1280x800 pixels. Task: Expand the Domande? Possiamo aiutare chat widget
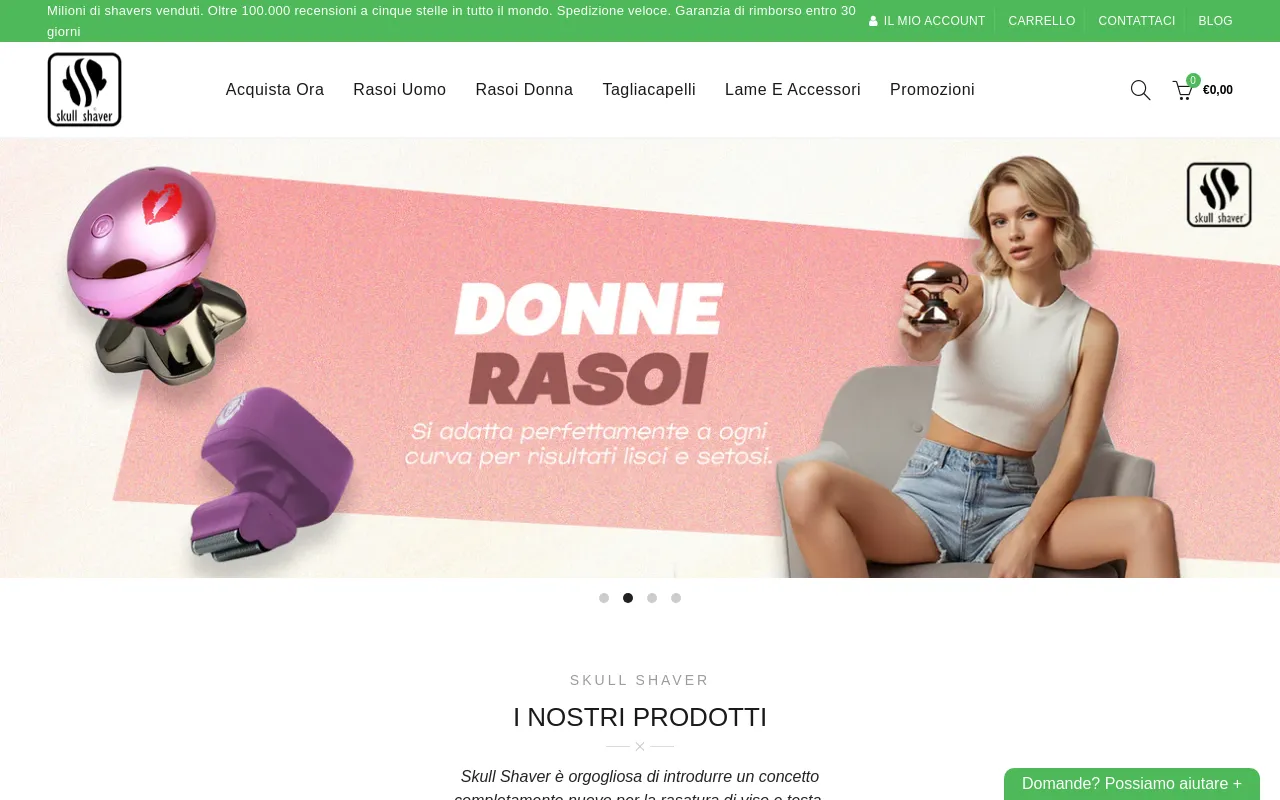coord(1132,784)
